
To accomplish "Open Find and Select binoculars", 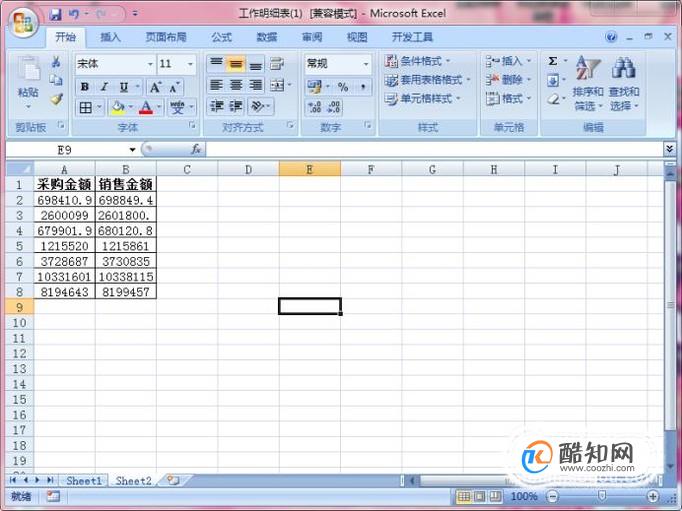I will pyautogui.click(x=624, y=83).
